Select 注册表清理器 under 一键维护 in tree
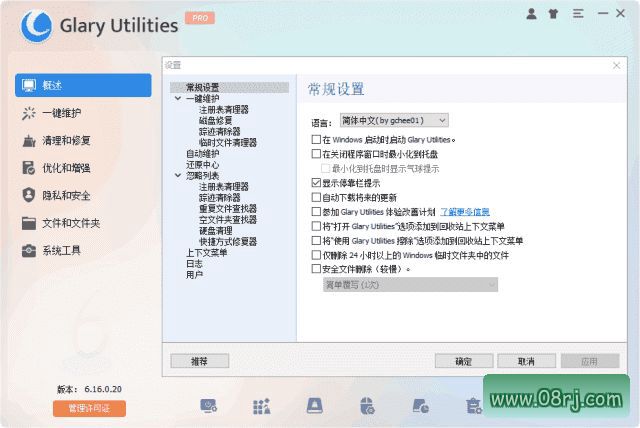Image resolution: width=640 pixels, height=428 pixels. (224, 109)
